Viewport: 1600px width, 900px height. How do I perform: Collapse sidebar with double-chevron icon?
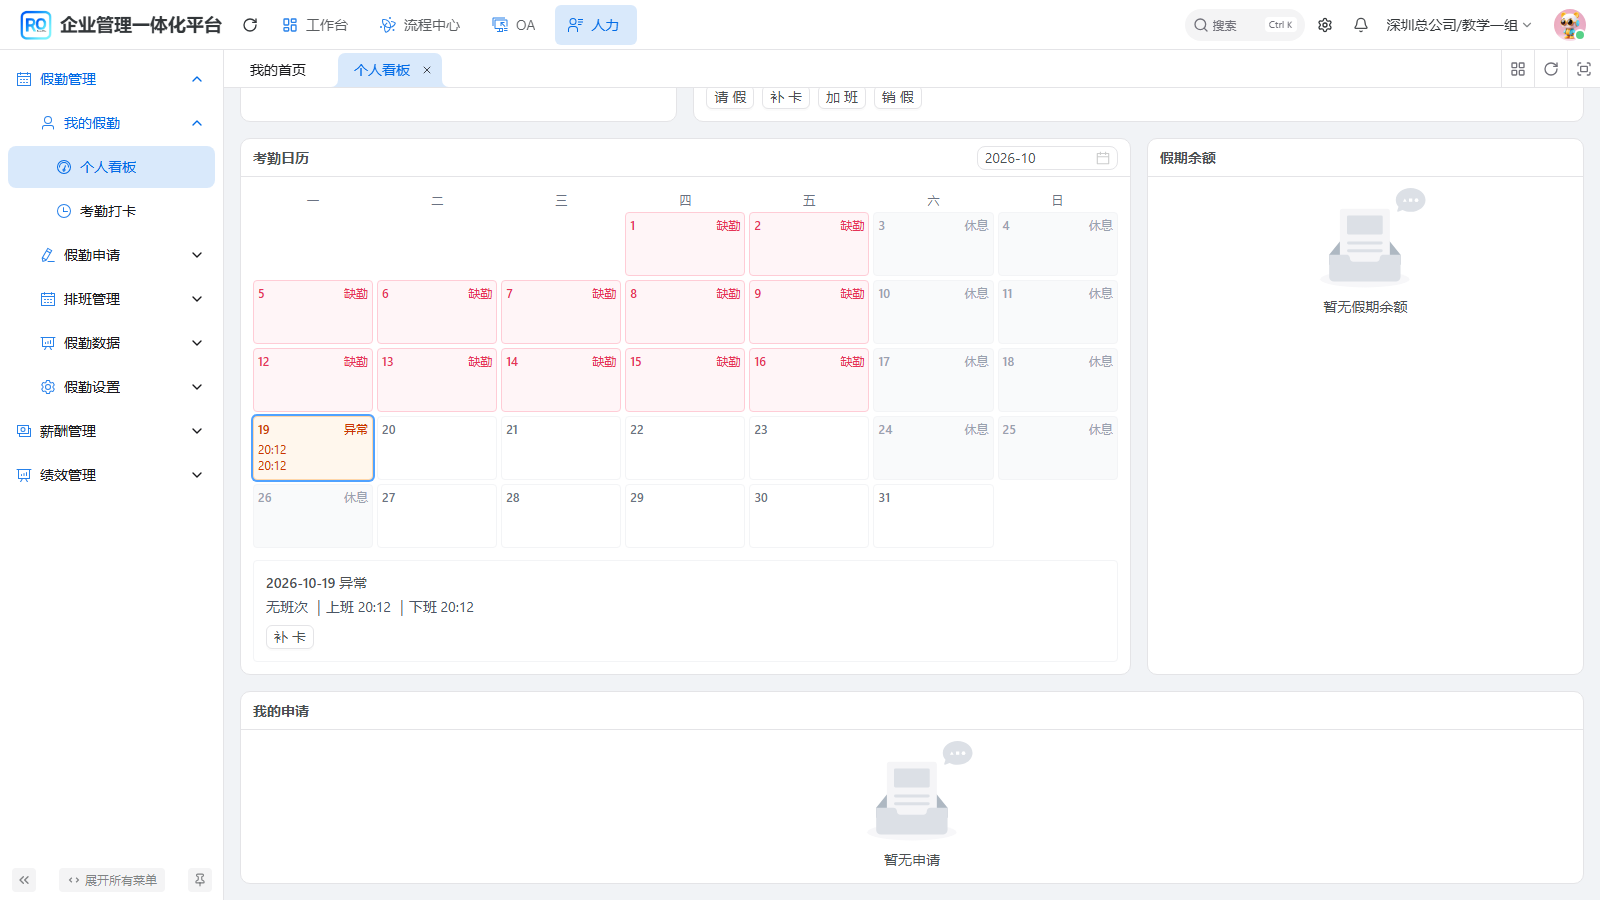click(x=24, y=880)
